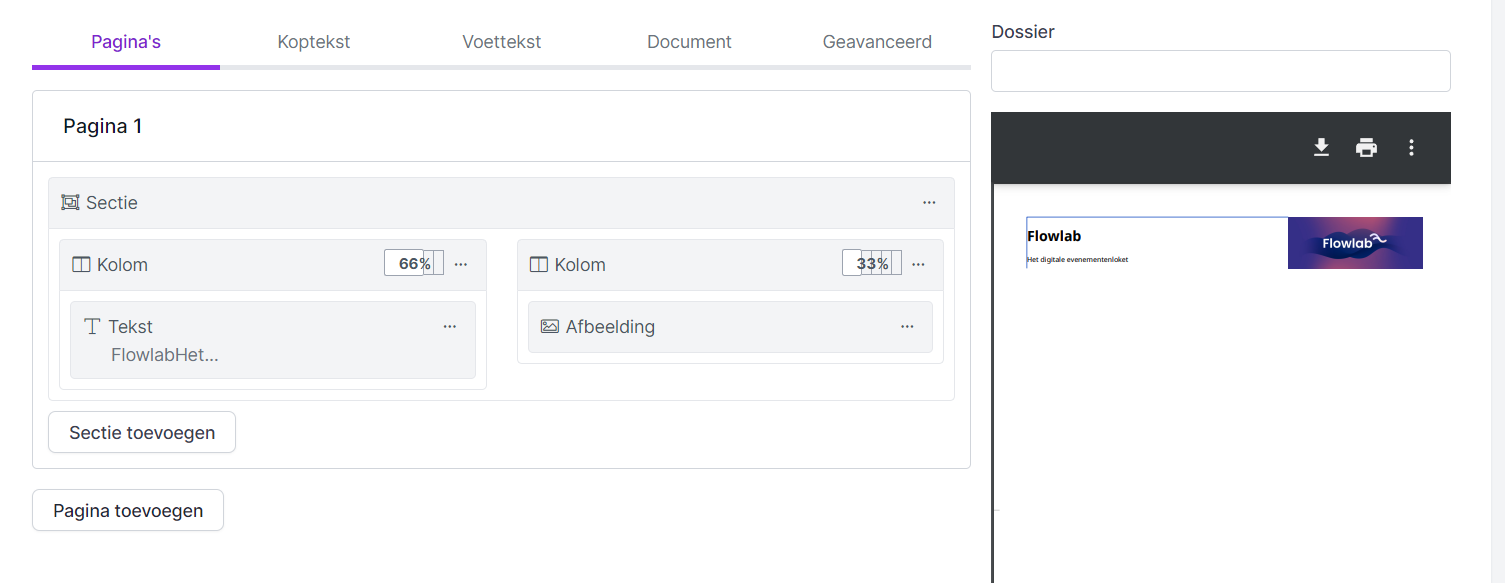
Task: Open the Afbeelding element ellipsis menu
Action: 907,327
